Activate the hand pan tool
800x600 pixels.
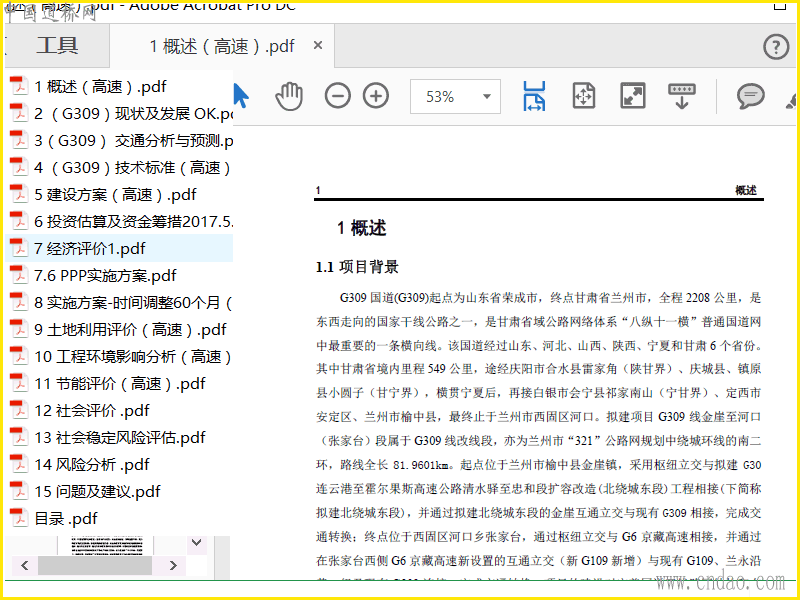pyautogui.click(x=289, y=95)
